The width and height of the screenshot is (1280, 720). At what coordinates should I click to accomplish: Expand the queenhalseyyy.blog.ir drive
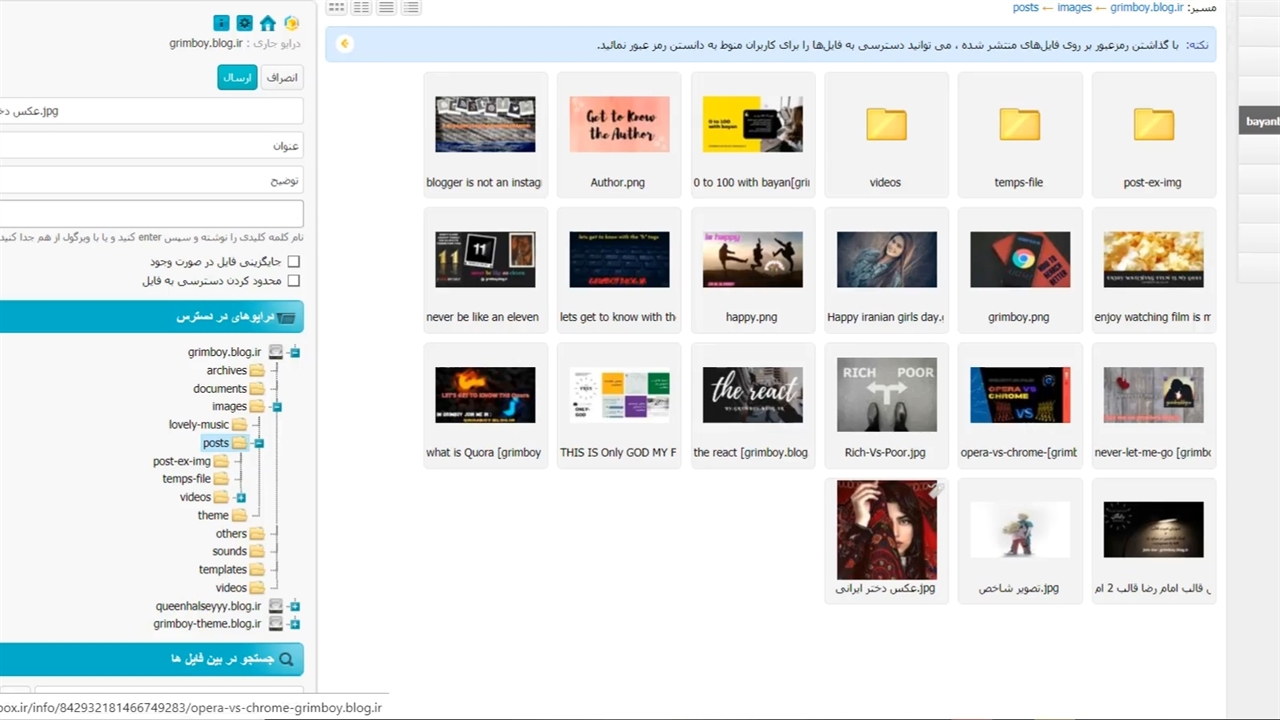coord(295,606)
